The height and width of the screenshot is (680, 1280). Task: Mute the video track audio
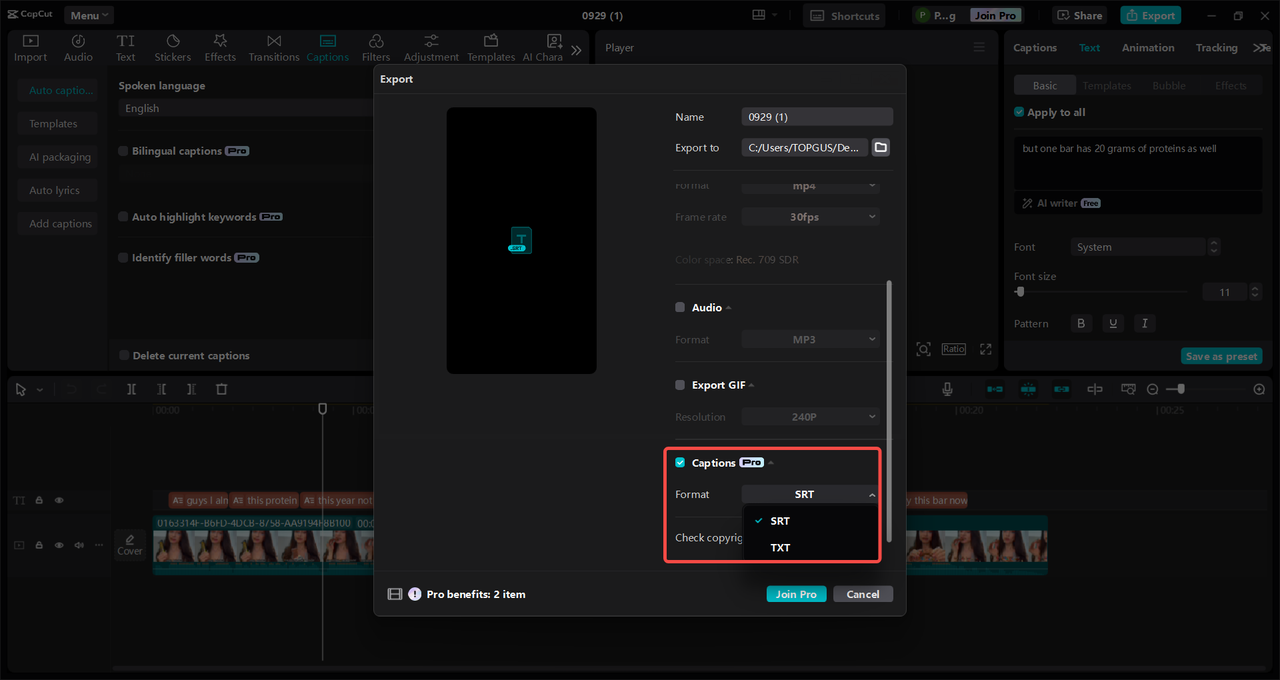[x=78, y=545]
